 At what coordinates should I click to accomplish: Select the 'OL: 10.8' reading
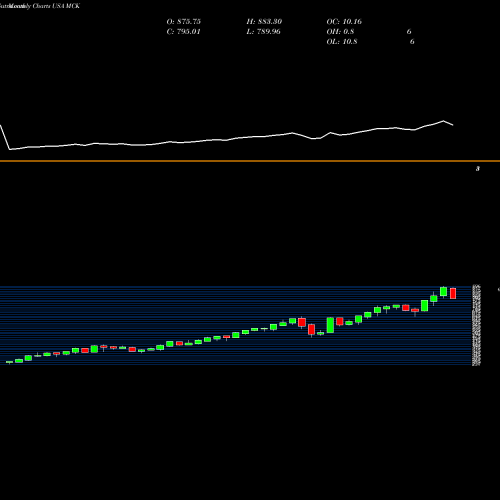click(x=342, y=42)
